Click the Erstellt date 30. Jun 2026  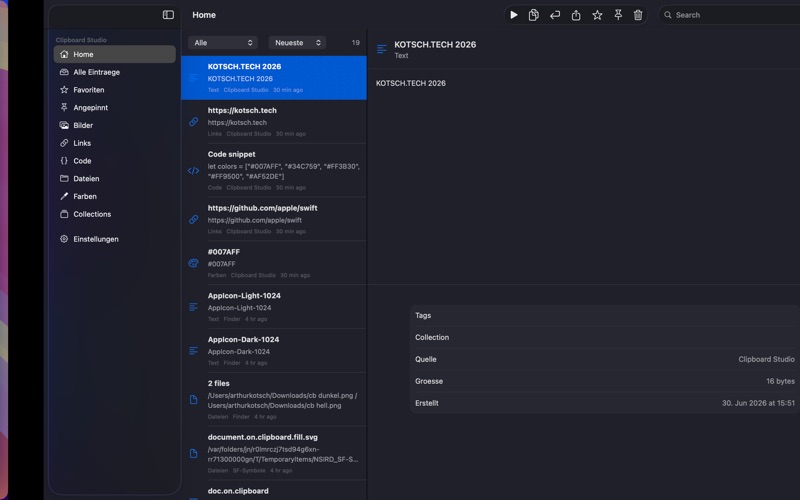(758, 403)
